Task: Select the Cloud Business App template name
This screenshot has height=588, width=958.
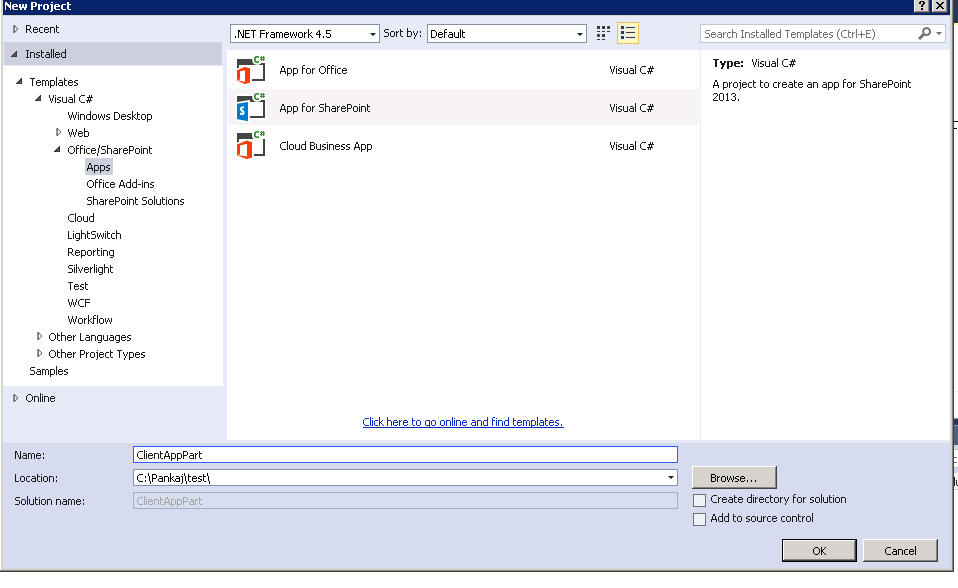Action: click(326, 146)
